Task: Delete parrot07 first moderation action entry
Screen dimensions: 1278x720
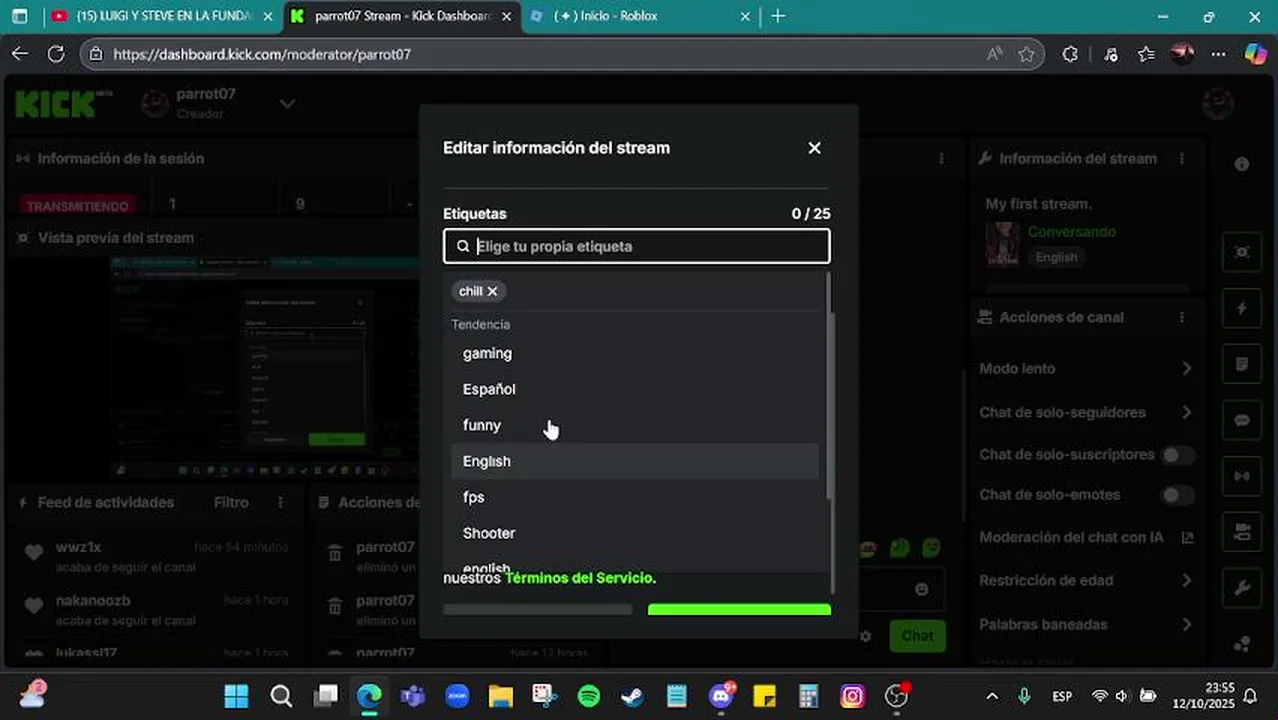Action: click(335, 553)
